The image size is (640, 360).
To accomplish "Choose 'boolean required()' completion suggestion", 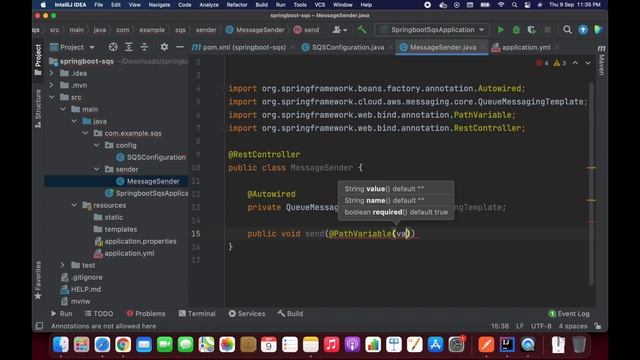I will (x=396, y=212).
